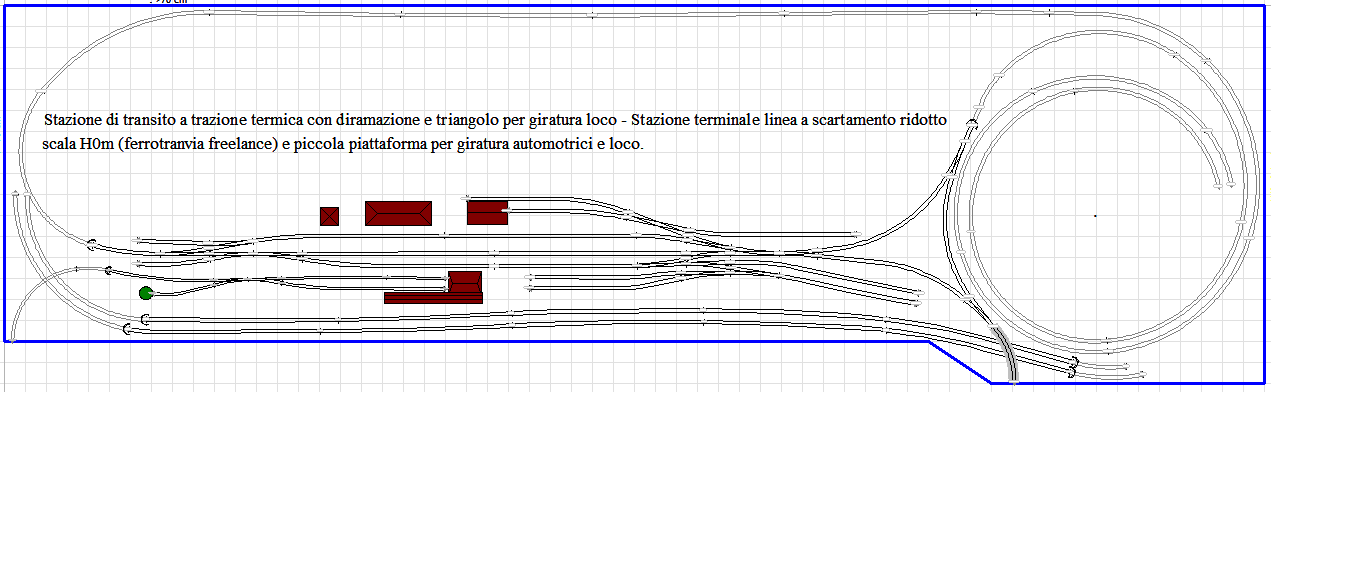Screen dimensions: 1360x576
Task: Select the lower station building with platform
Action: (463, 281)
